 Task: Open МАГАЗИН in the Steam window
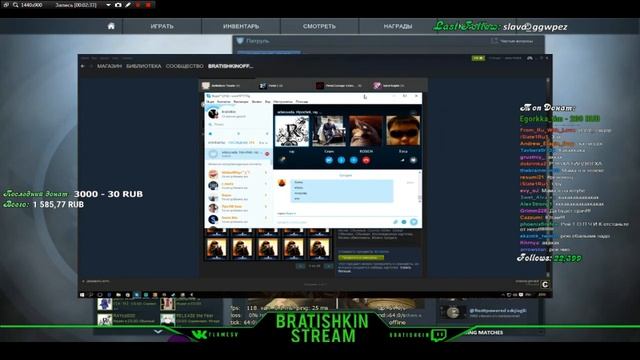click(109, 66)
